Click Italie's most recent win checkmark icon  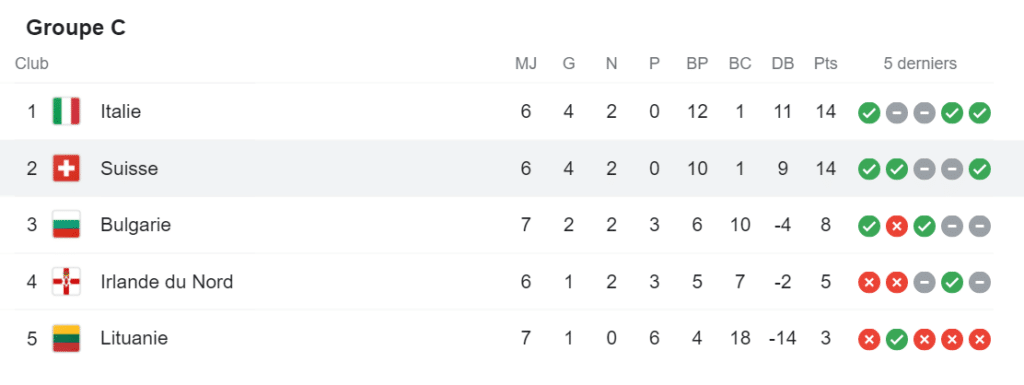980,113
